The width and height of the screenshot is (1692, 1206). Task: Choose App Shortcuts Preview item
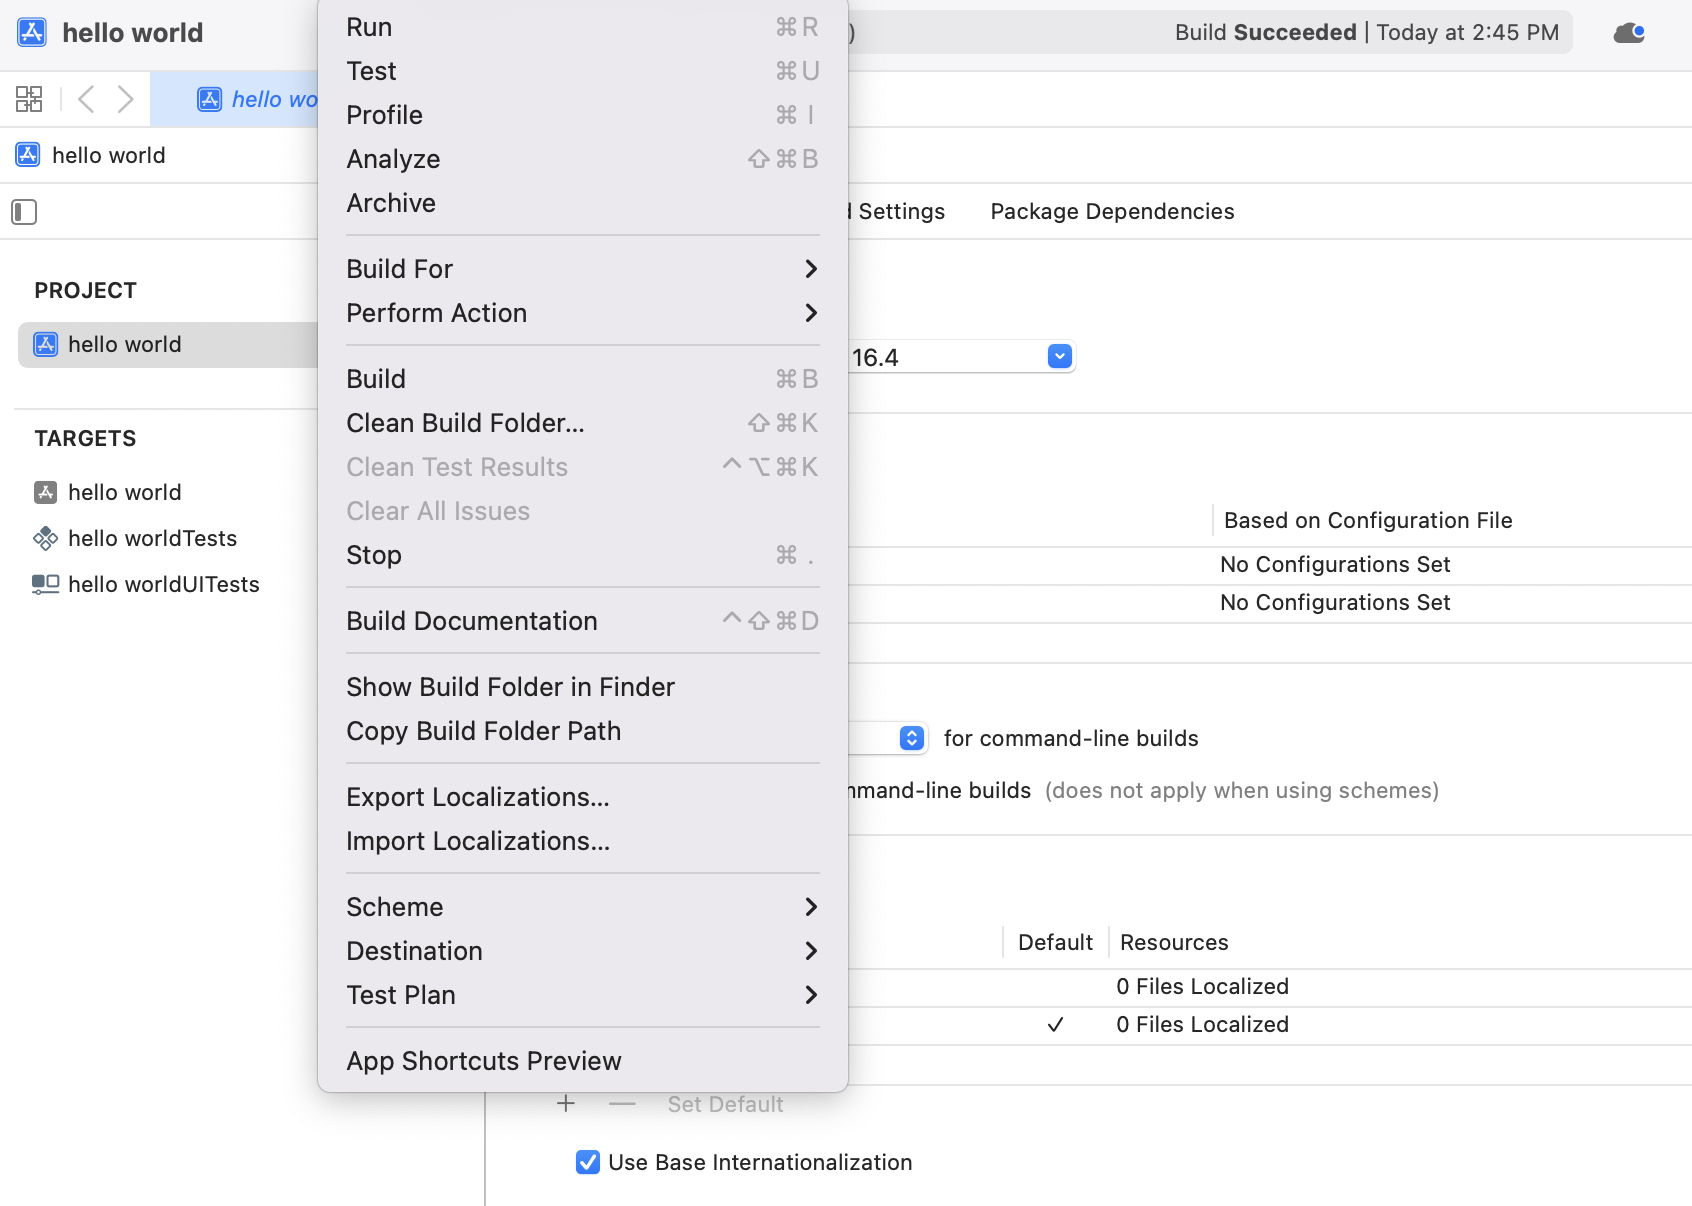583,1061
